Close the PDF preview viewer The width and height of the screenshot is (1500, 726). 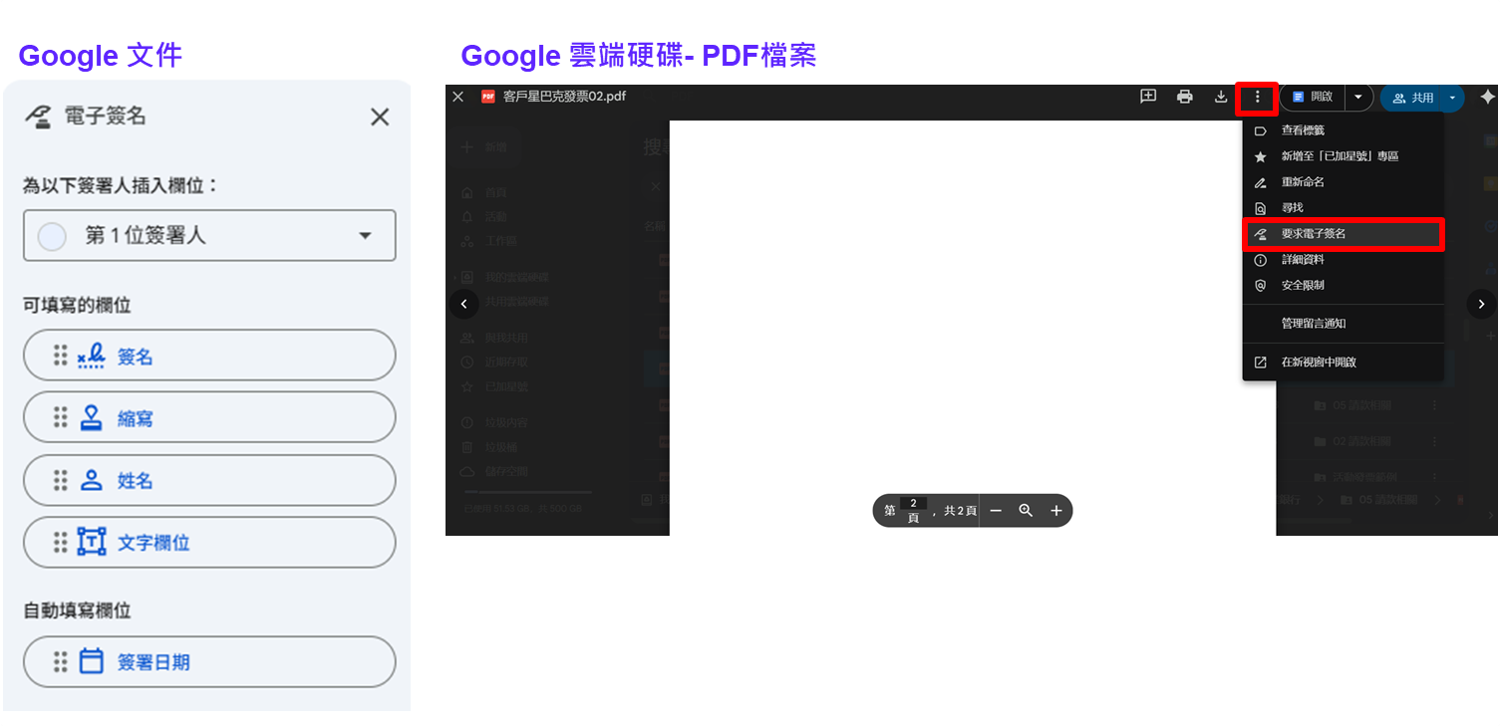(x=458, y=97)
